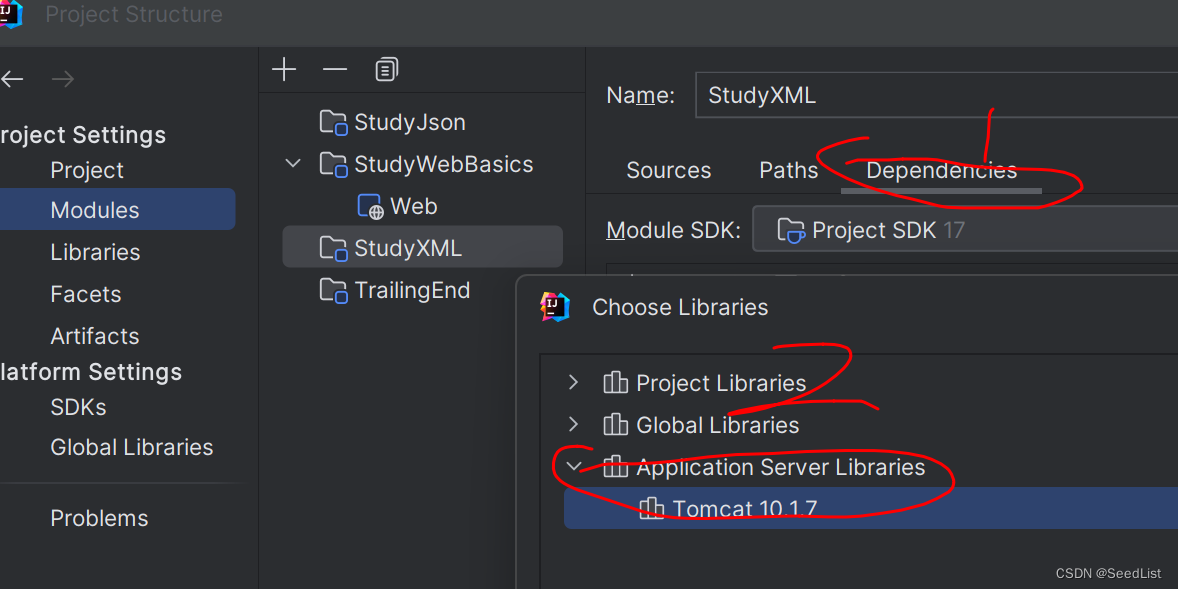Viewport: 1178px width, 589px height.
Task: Expand the Global Libraries node
Action: pyautogui.click(x=574, y=425)
